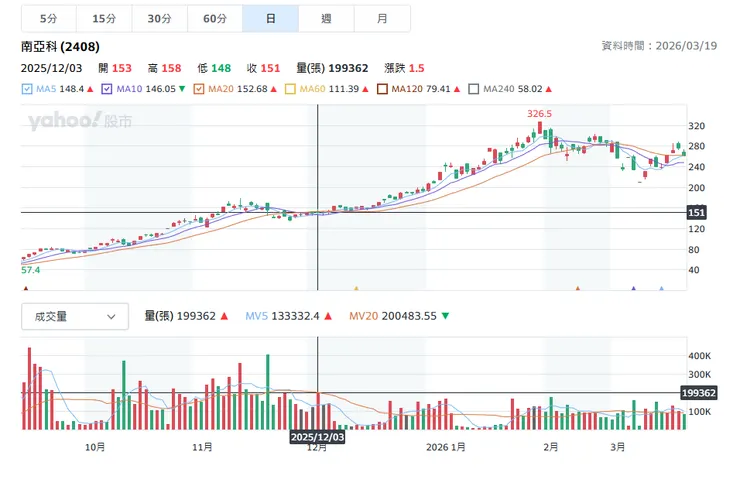Select the 週 weekly chart tab
The width and height of the screenshot is (740, 479).
326,19
